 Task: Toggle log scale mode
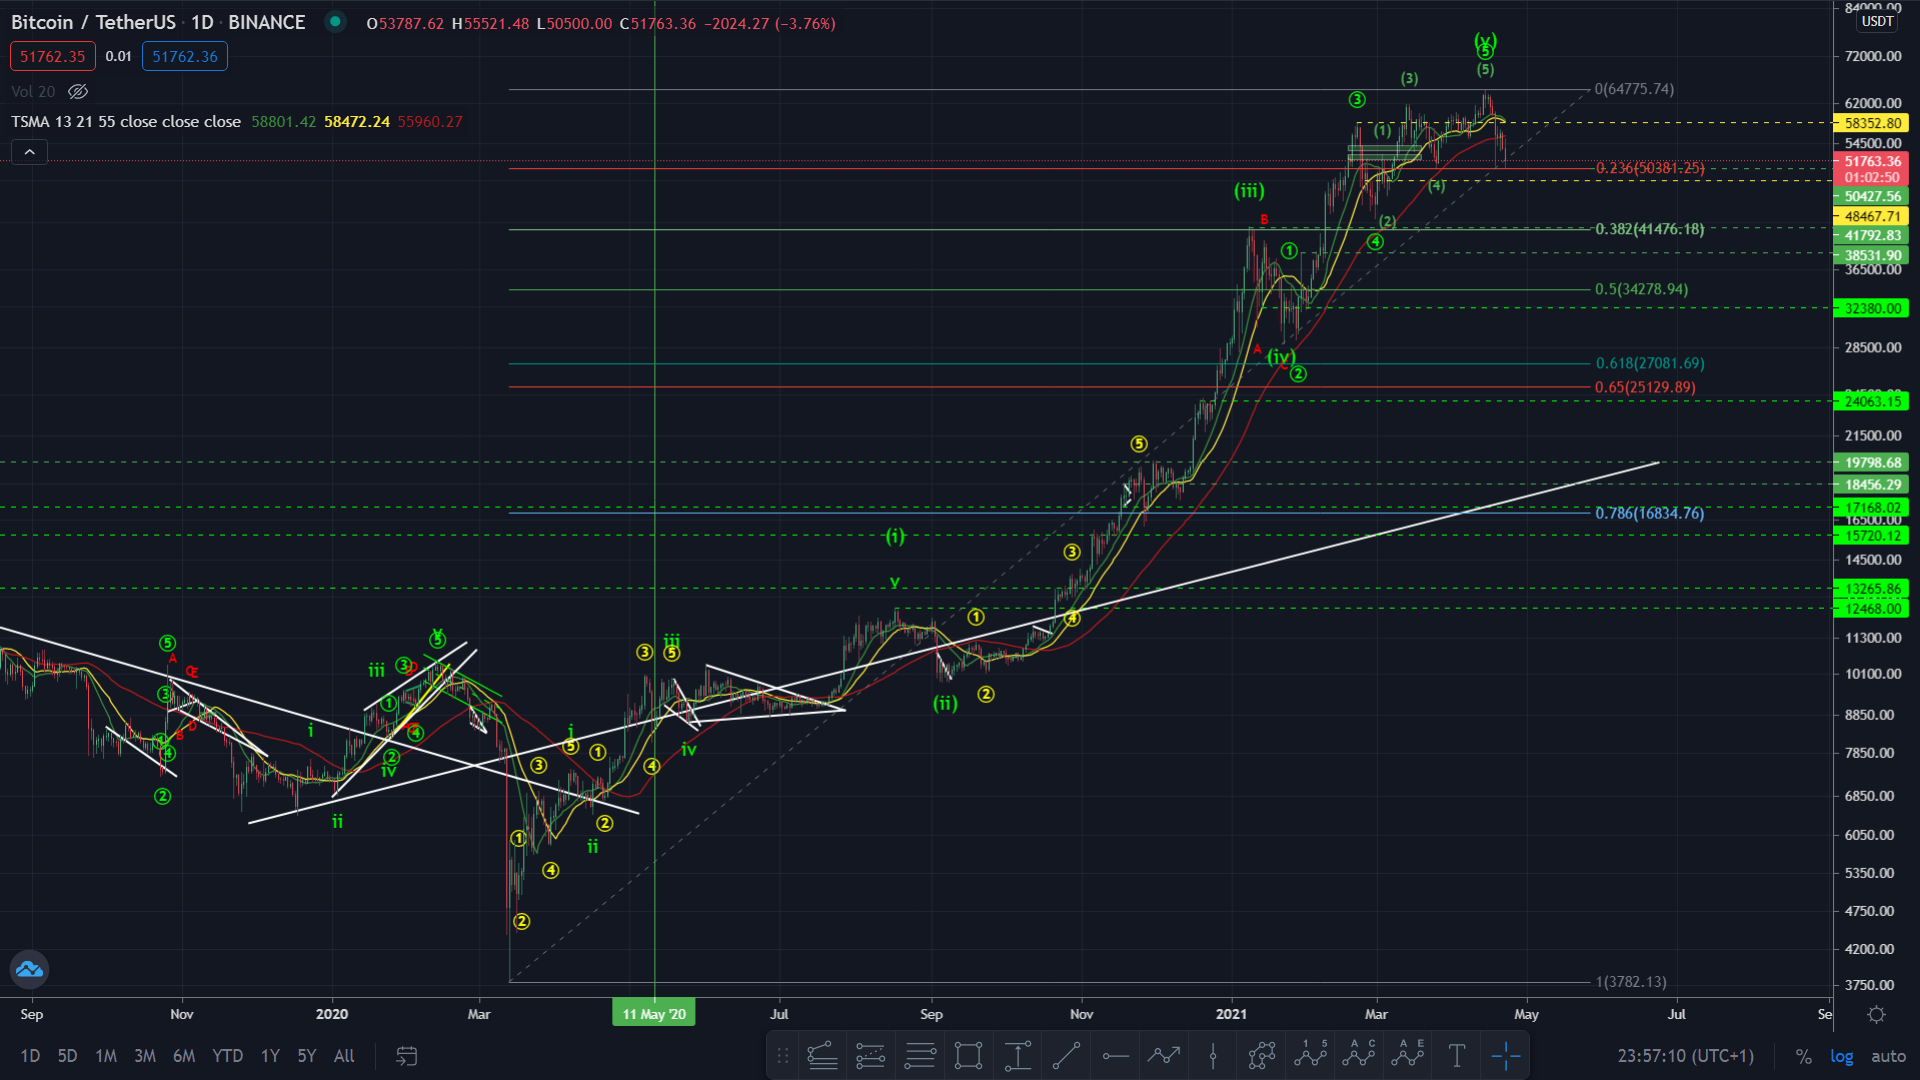coord(1841,1056)
